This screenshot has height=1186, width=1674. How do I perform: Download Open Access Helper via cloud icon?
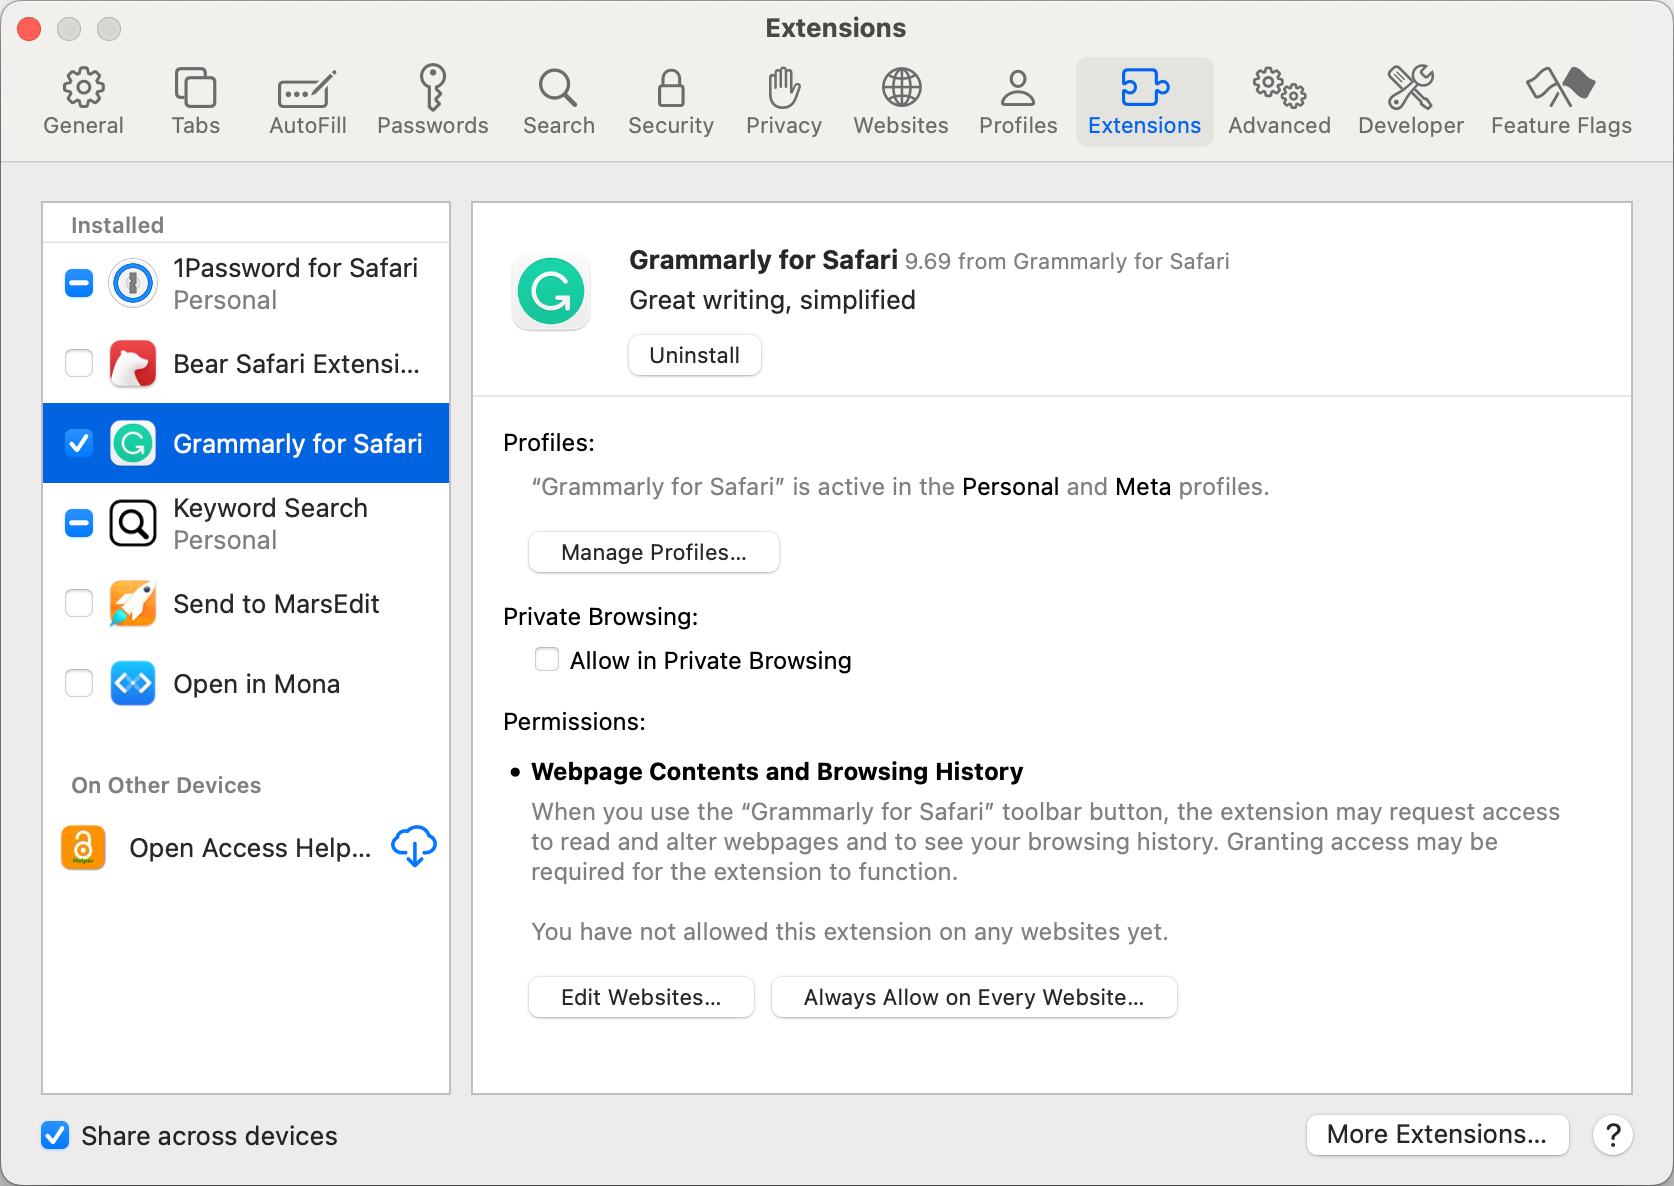point(413,847)
